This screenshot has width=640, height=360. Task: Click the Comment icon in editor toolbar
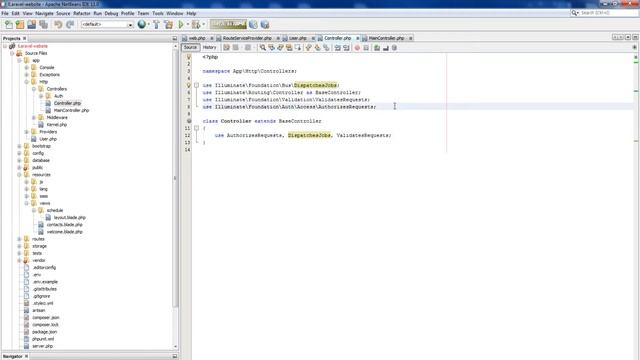(377, 48)
